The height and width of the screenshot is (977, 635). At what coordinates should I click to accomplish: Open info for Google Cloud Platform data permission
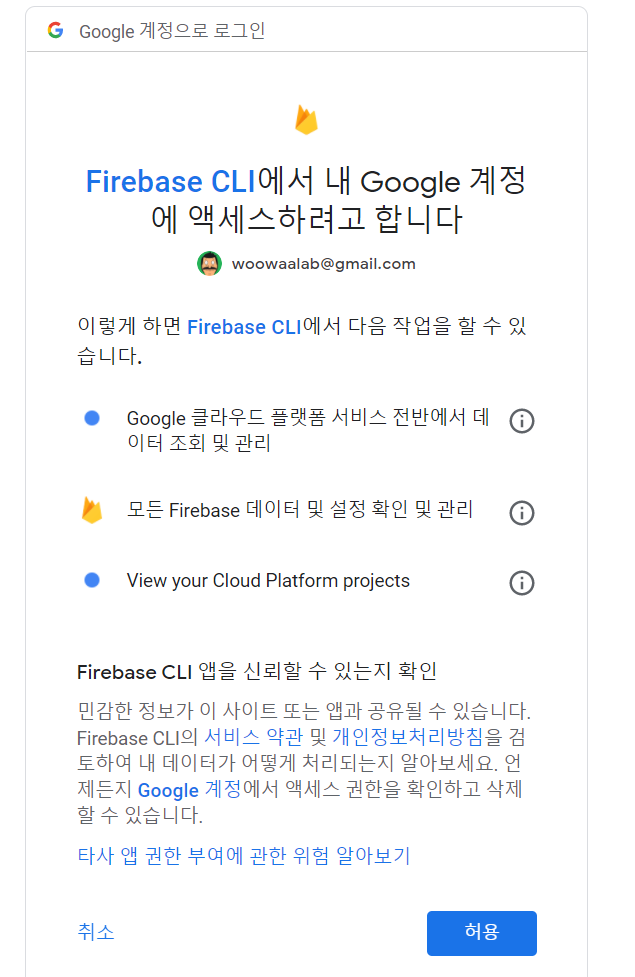coord(522,421)
